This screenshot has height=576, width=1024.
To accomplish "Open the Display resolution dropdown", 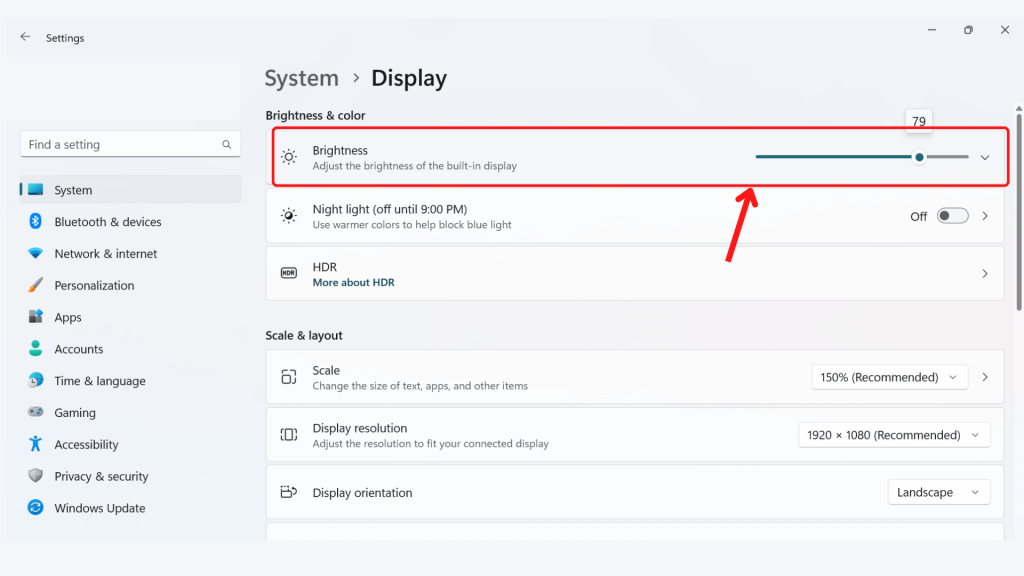I will pyautogui.click(x=894, y=435).
